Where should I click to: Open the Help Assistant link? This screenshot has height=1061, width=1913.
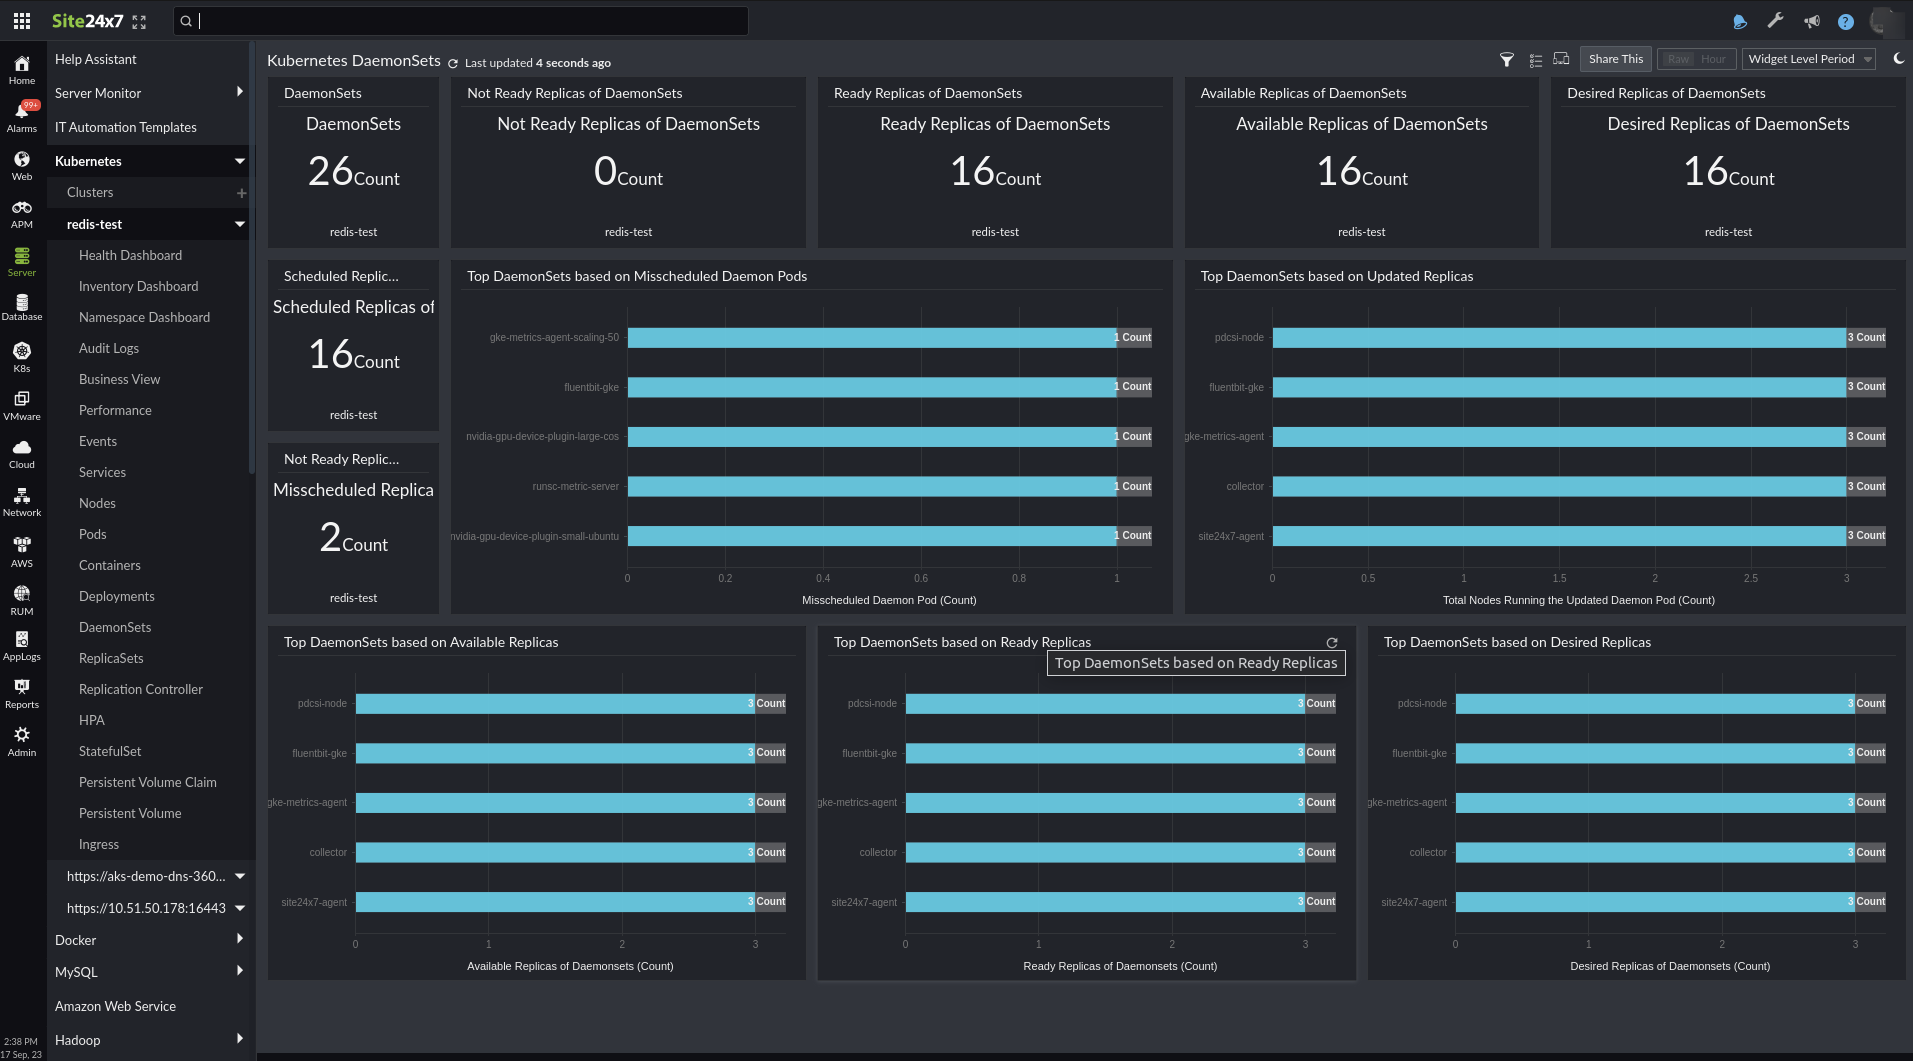[x=96, y=59]
